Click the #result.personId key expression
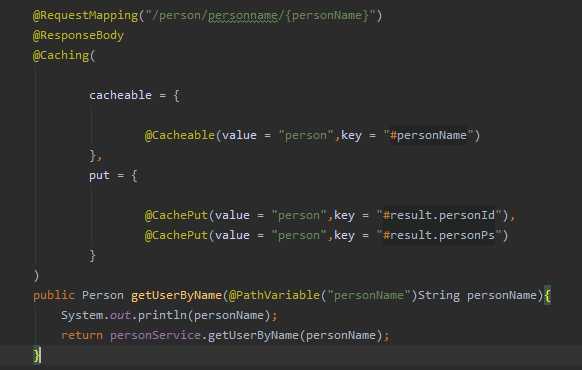582x370 pixels. [439, 215]
